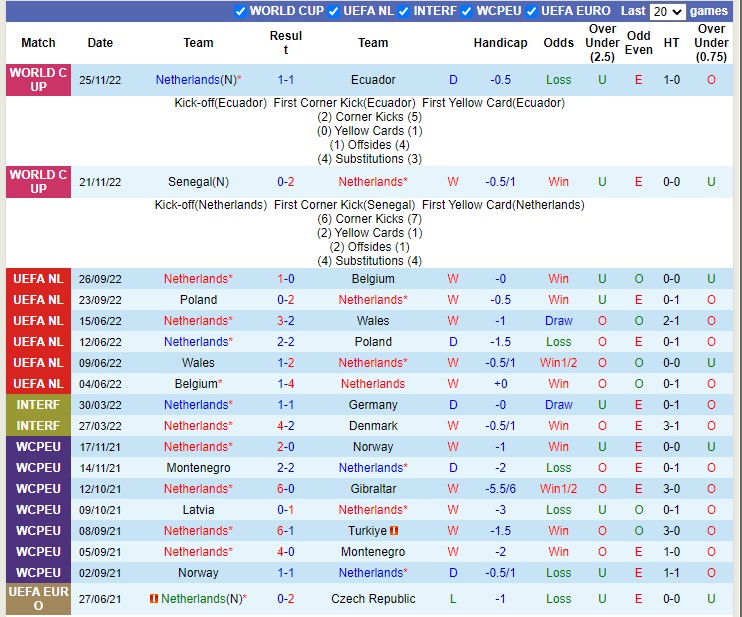Click the Senegal(N) team name
The height and width of the screenshot is (617, 742).
198,182
